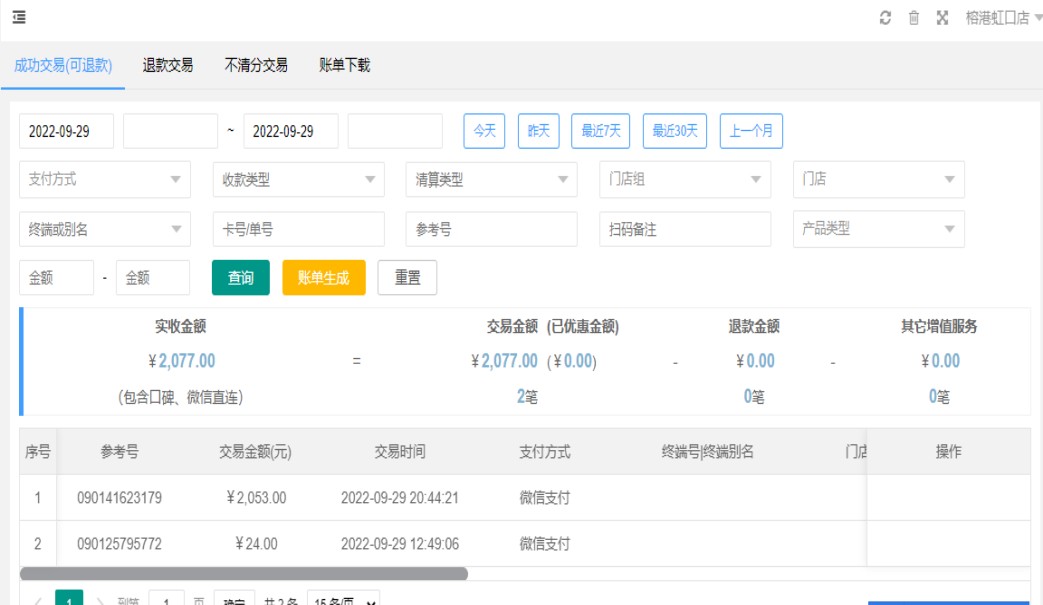Collapse the sidebar menu icon
Screen dimensions: 1043x605
tap(19, 17)
